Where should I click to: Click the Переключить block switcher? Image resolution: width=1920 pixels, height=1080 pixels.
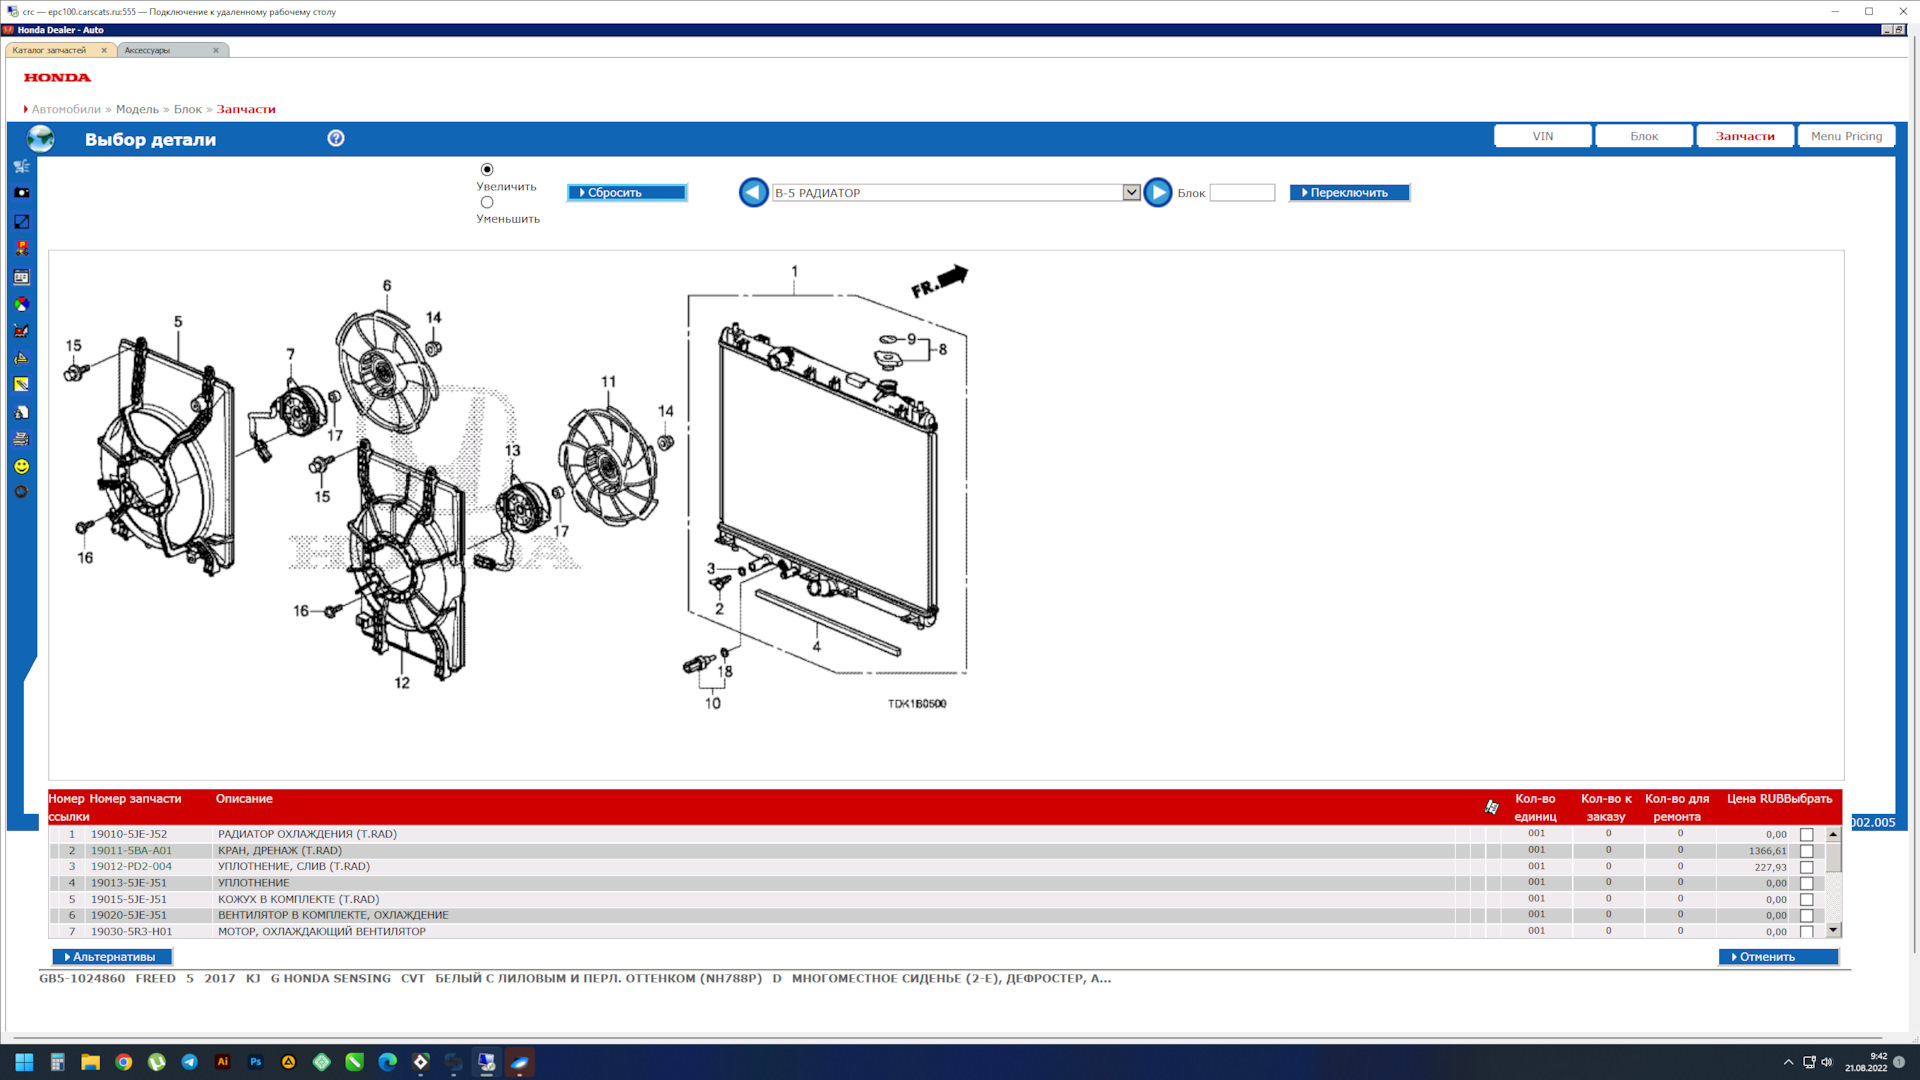tap(1348, 193)
